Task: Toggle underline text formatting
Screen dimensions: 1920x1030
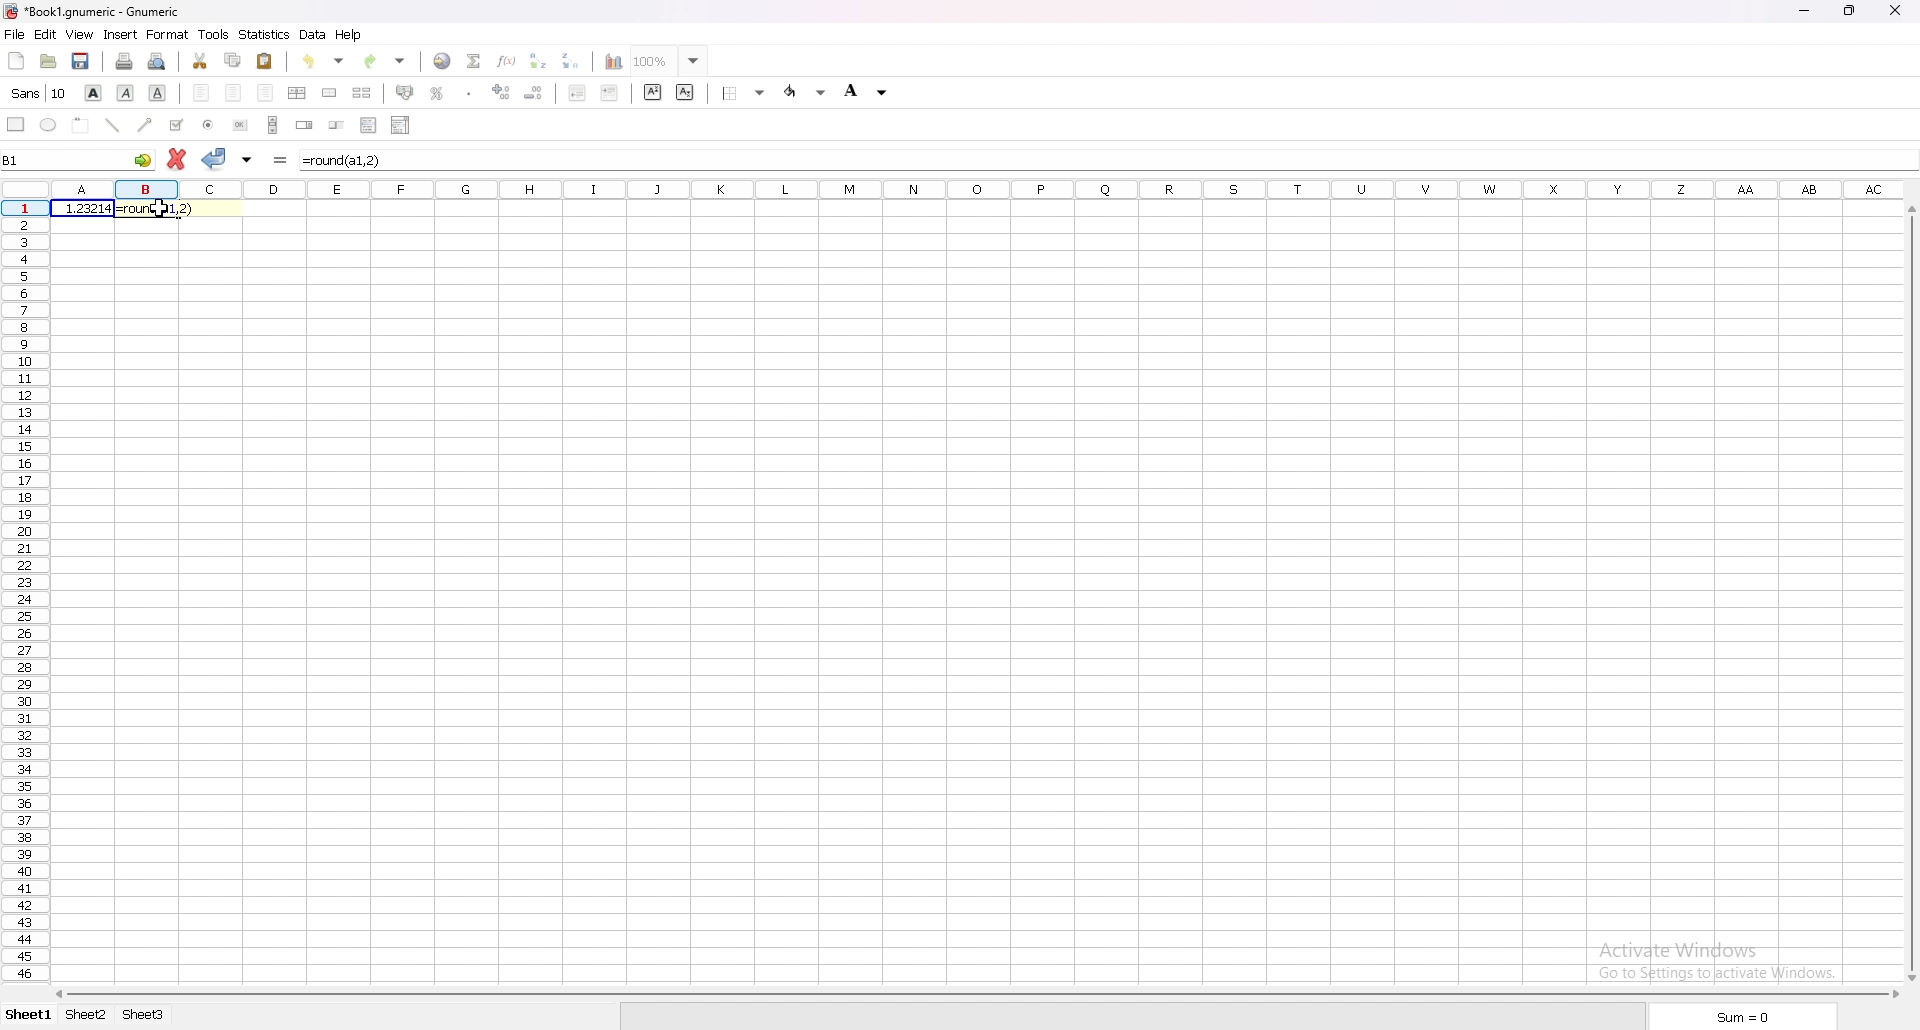Action: point(158,93)
